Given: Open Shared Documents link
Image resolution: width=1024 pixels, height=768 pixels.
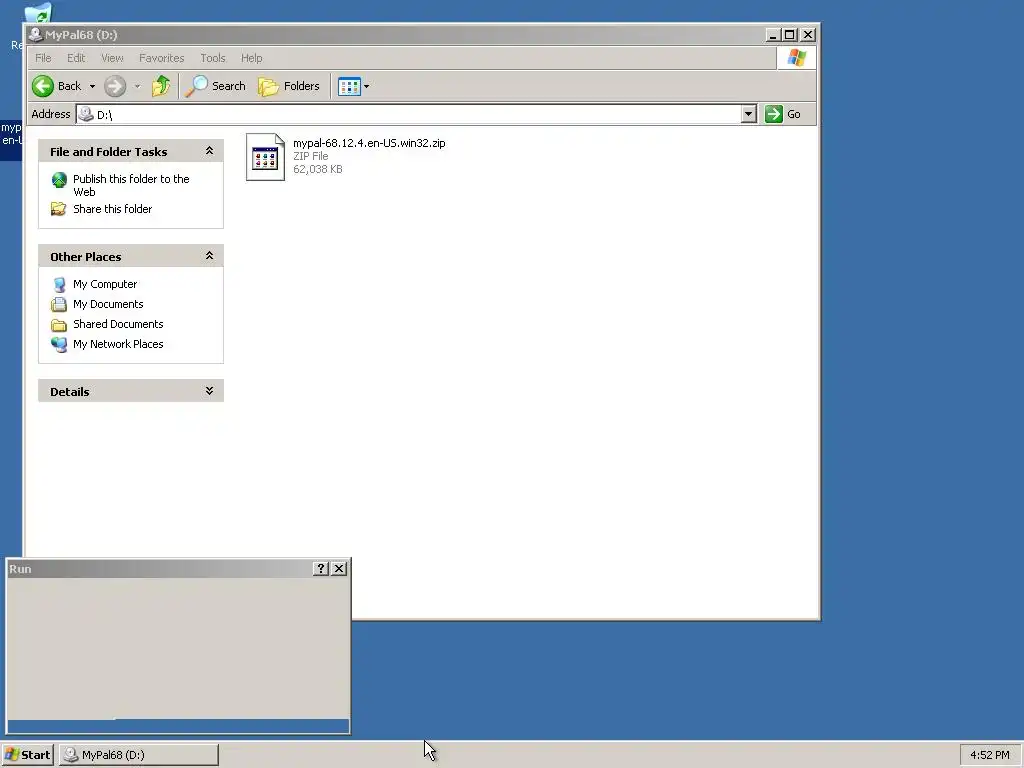Looking at the screenshot, I should pos(118,324).
